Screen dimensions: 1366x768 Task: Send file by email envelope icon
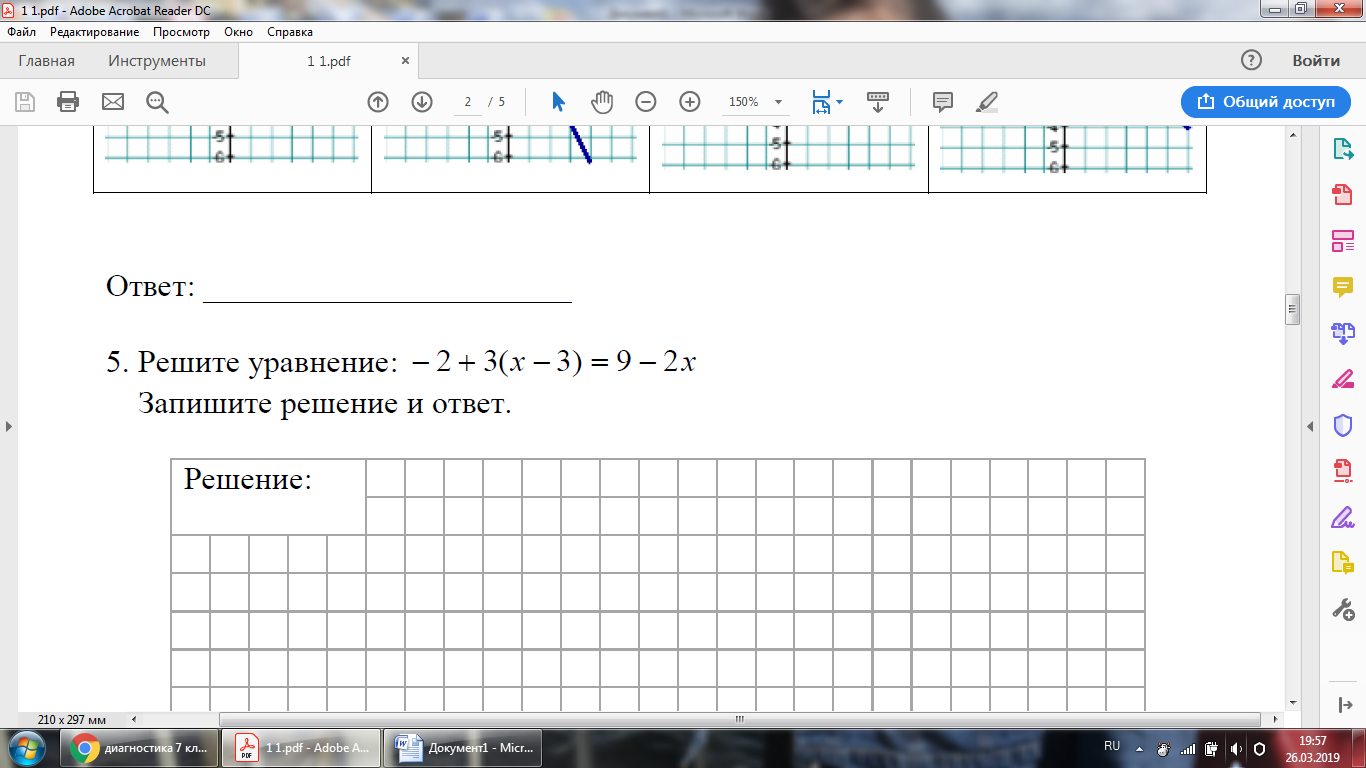(112, 101)
